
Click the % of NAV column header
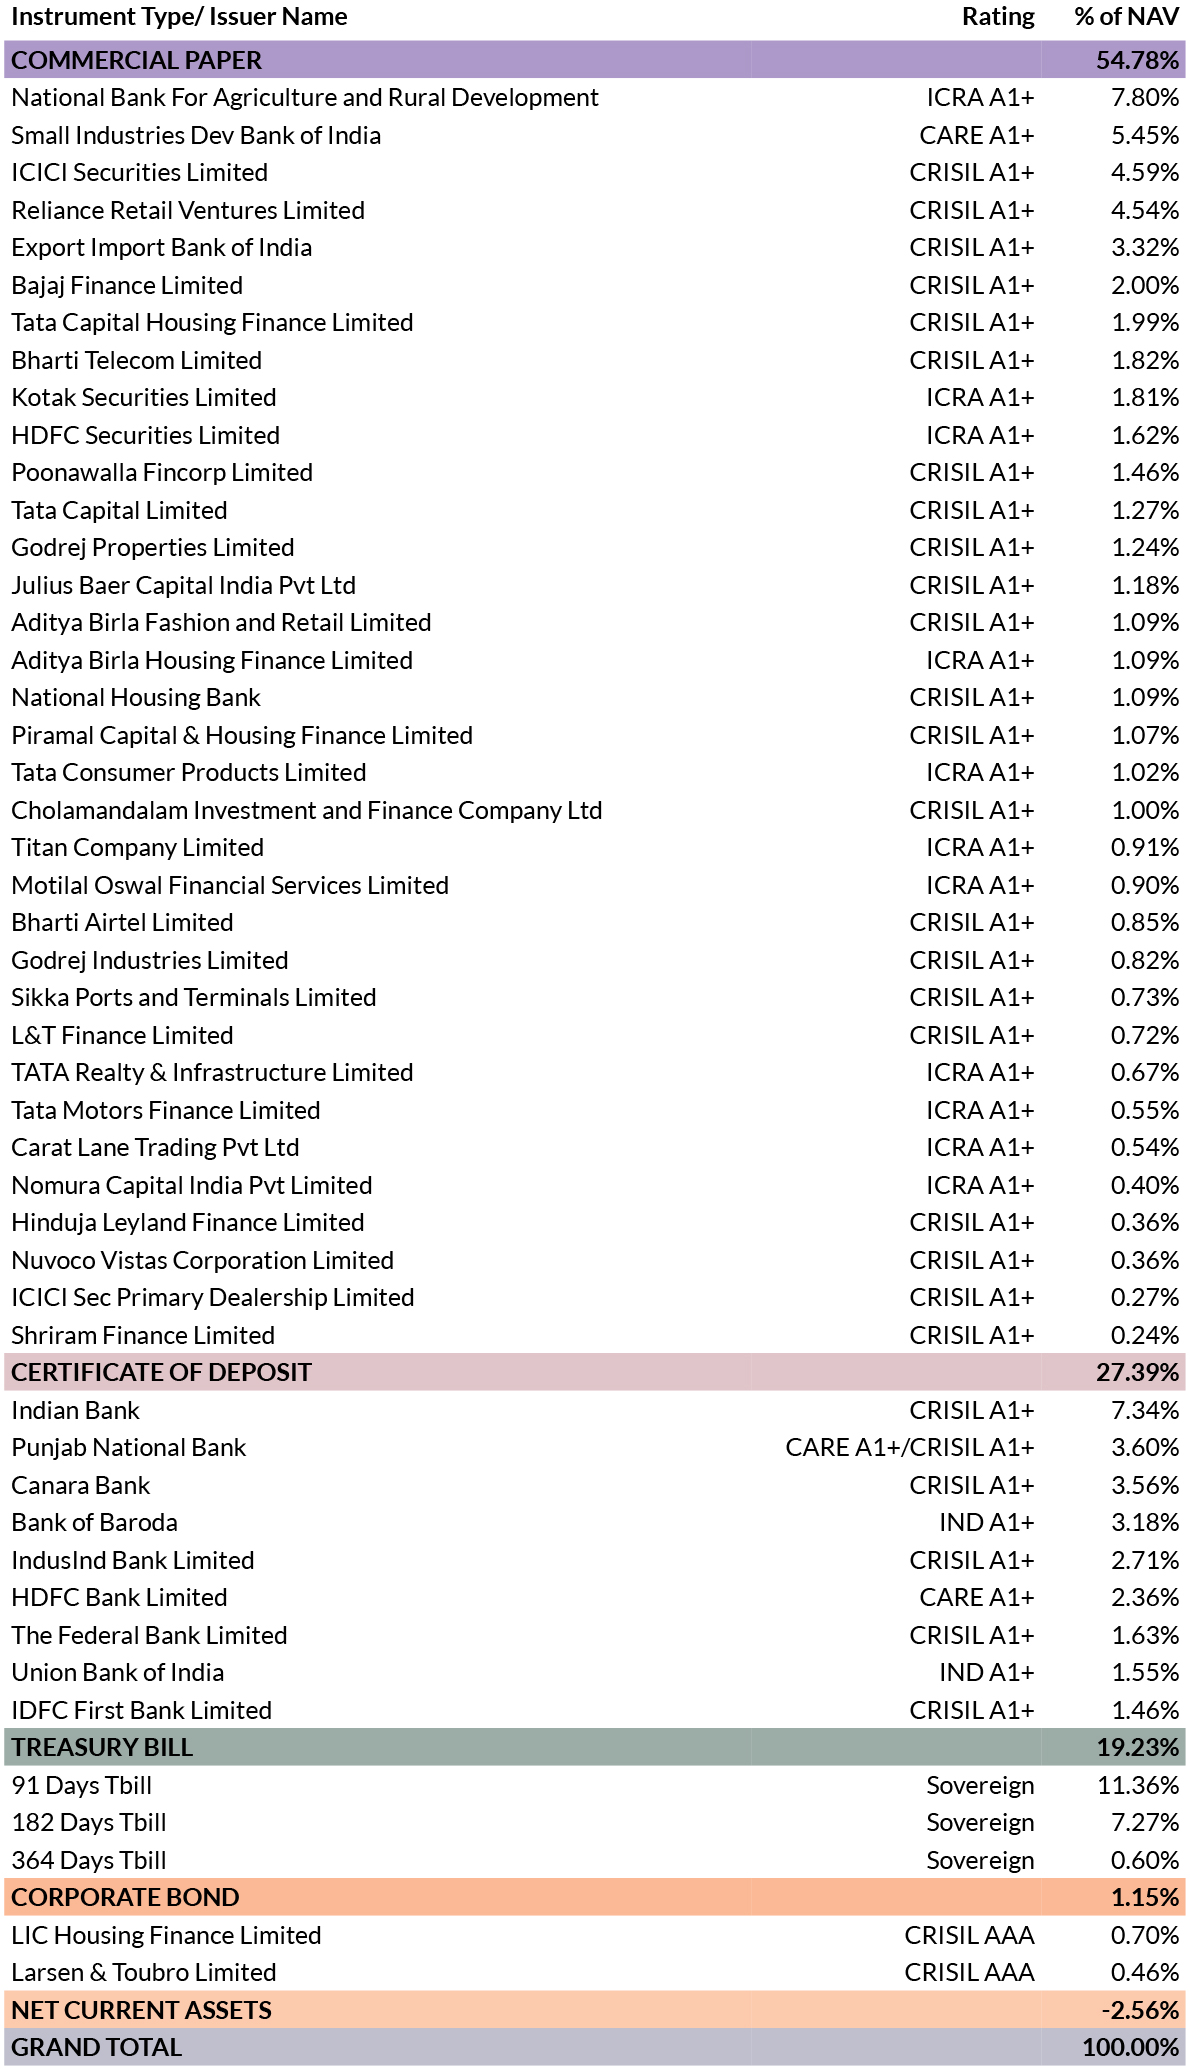point(1127,17)
